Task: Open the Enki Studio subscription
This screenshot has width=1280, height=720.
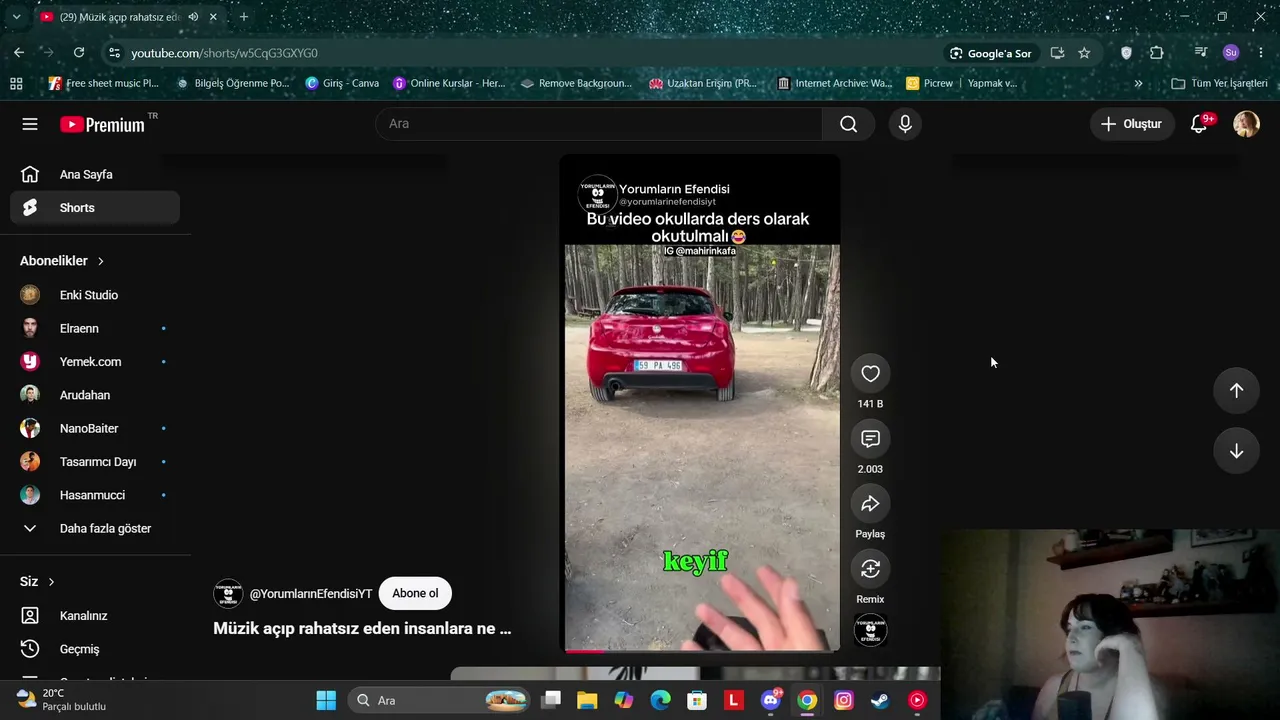Action: [95, 295]
